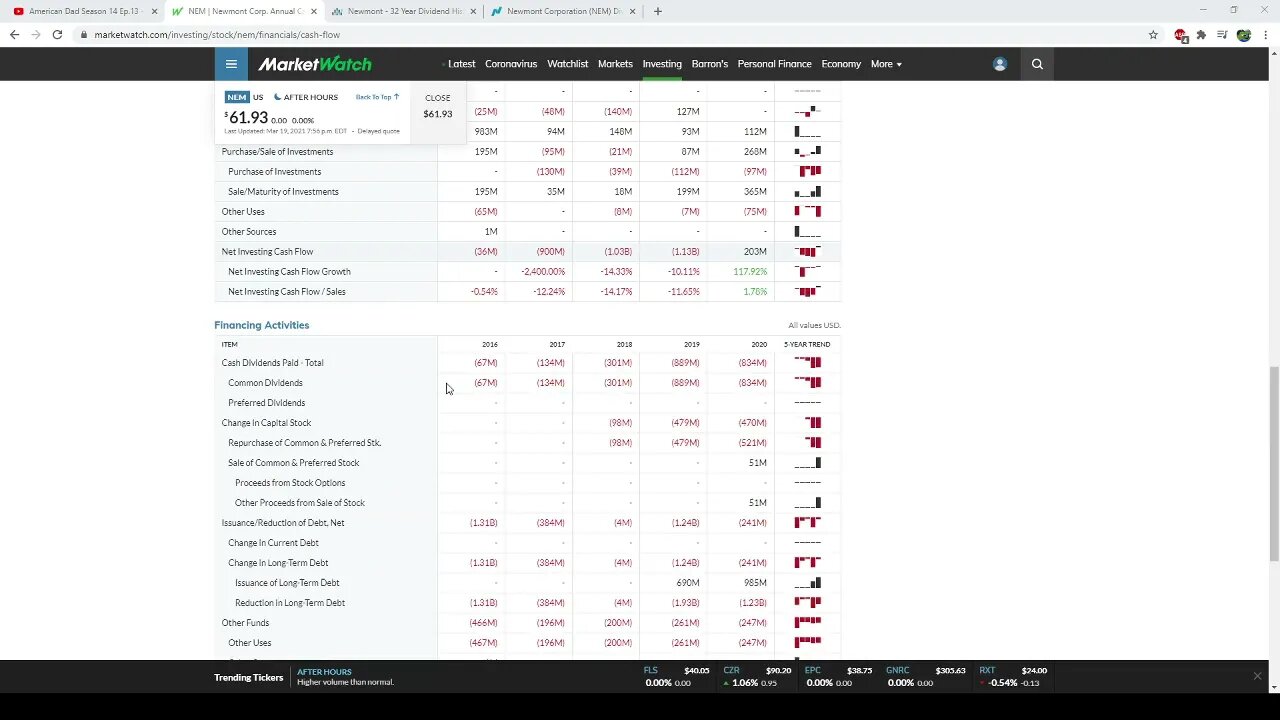Open the Investing nav item

[x=662, y=64]
